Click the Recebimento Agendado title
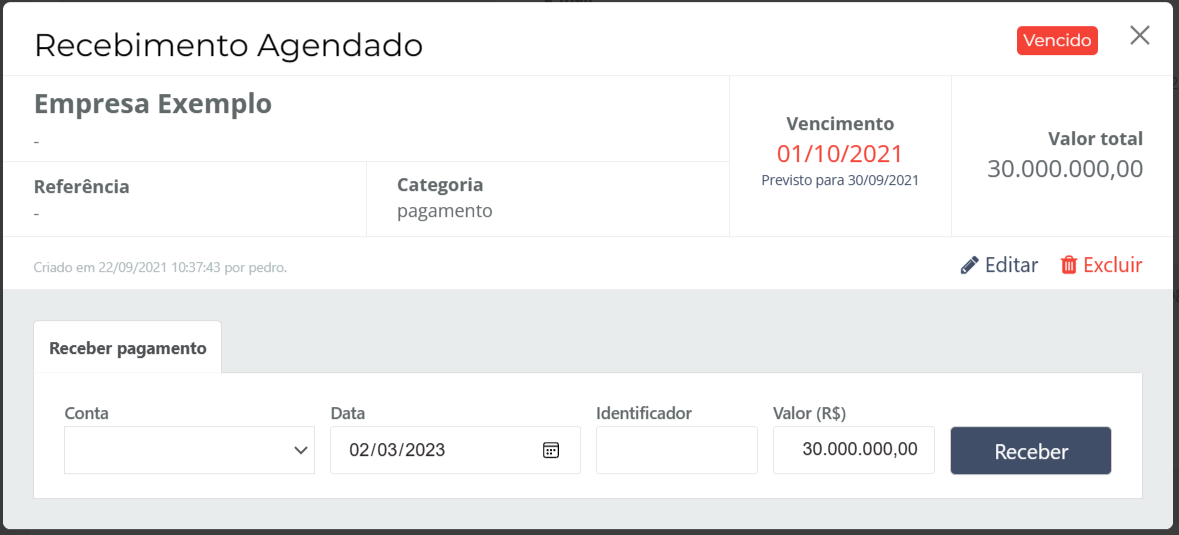The width and height of the screenshot is (1179, 535). point(228,45)
